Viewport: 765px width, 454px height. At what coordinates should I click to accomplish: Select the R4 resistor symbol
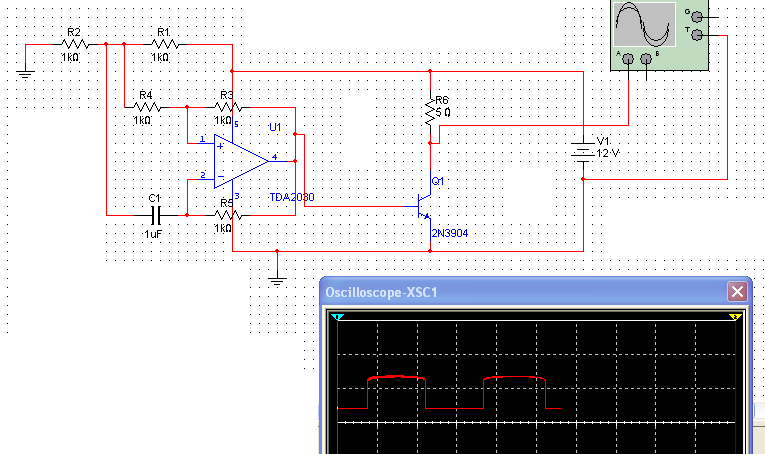(x=147, y=107)
